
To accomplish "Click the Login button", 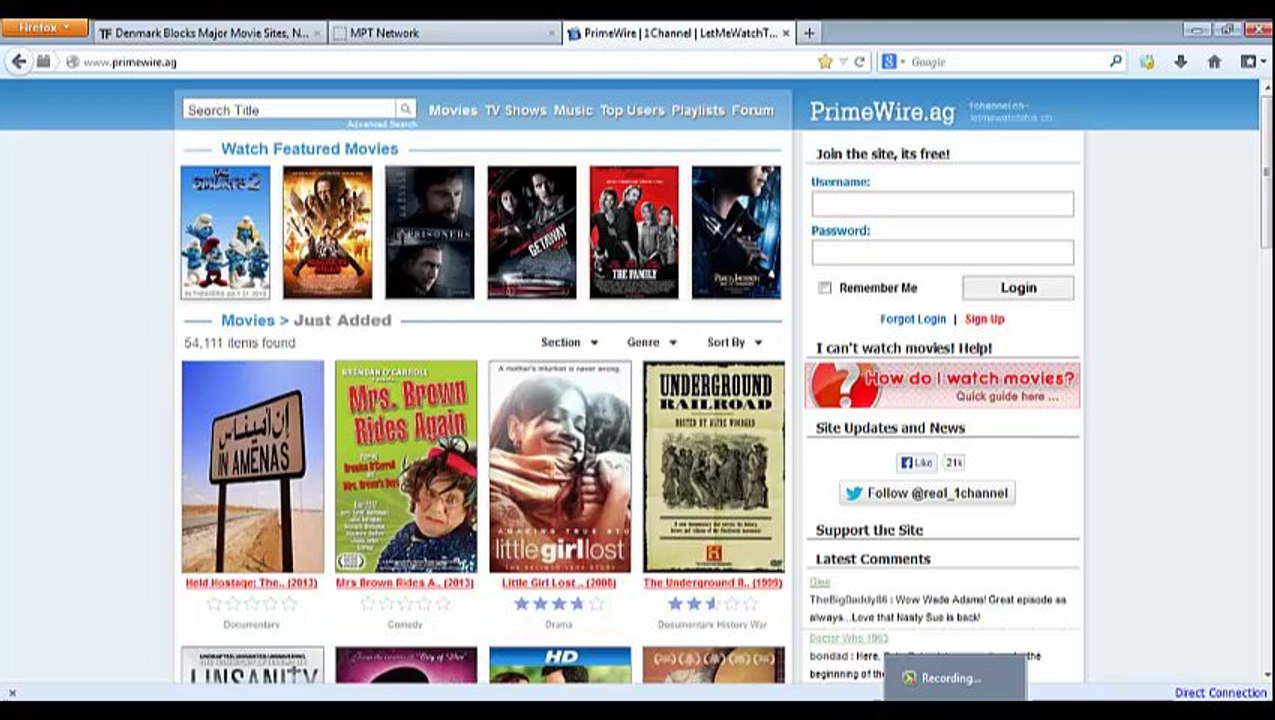I will tap(1018, 288).
